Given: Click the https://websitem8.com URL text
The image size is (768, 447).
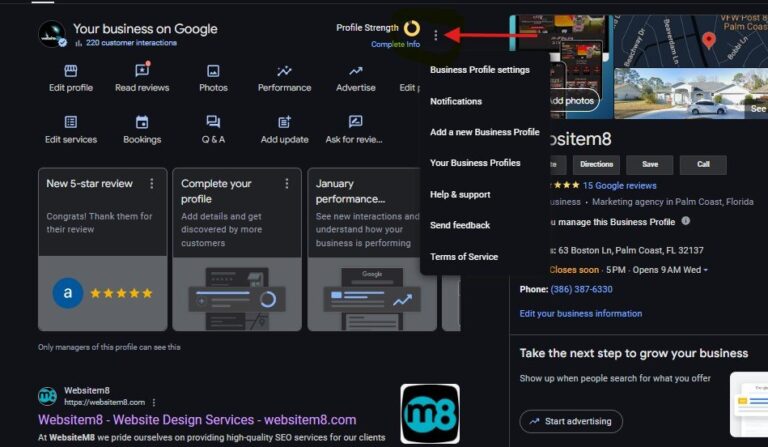Looking at the screenshot, I should pyautogui.click(x=104, y=402).
